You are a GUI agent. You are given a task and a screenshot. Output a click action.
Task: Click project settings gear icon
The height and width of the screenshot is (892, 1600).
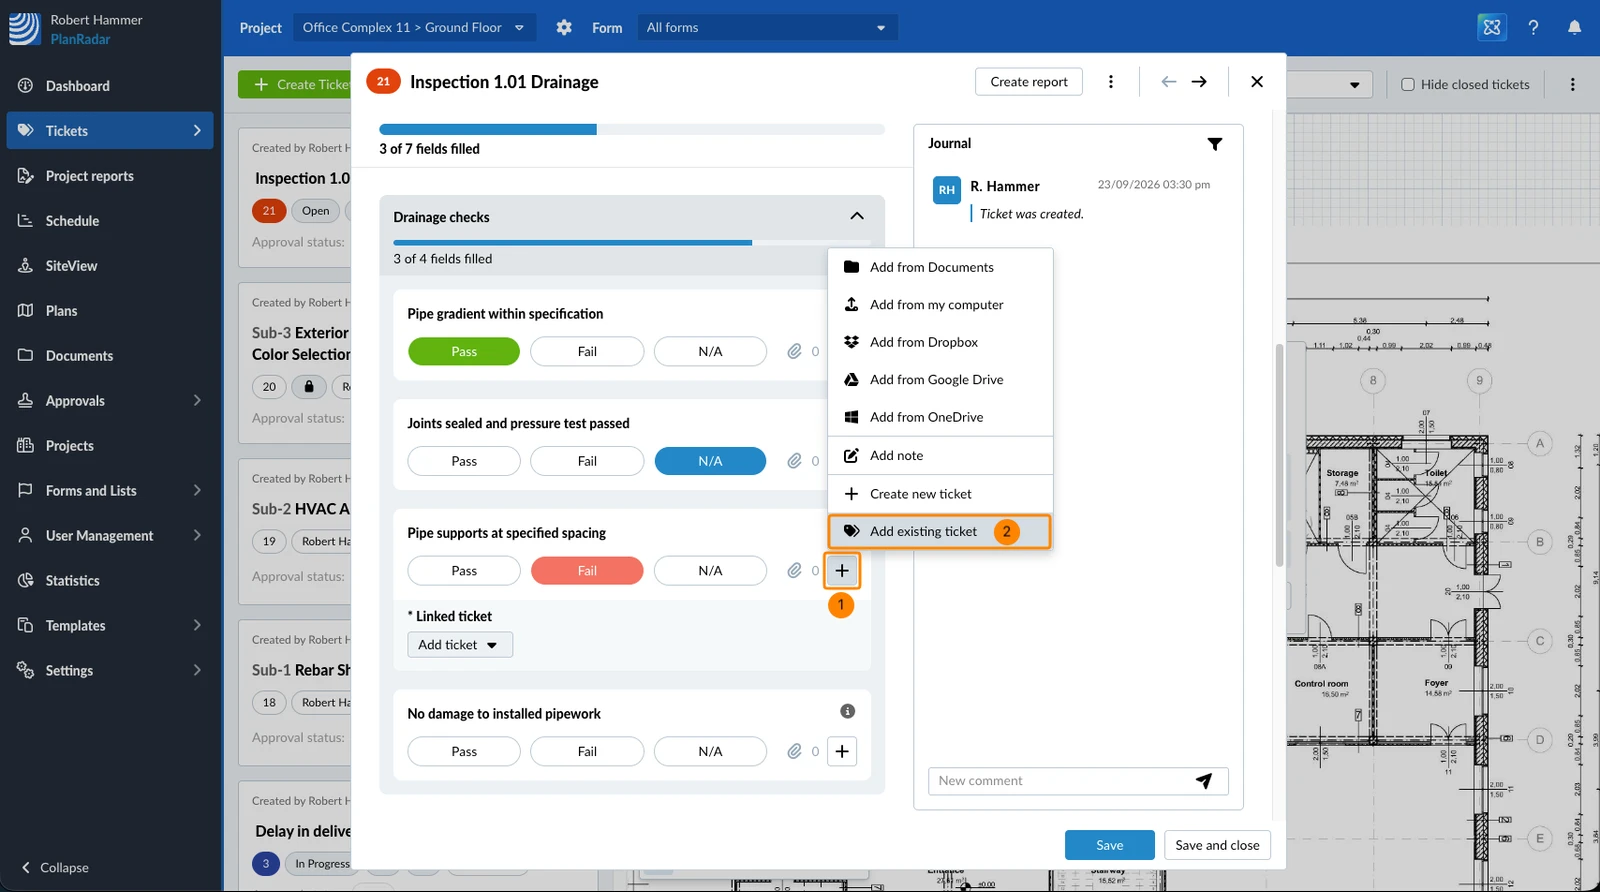(x=564, y=28)
